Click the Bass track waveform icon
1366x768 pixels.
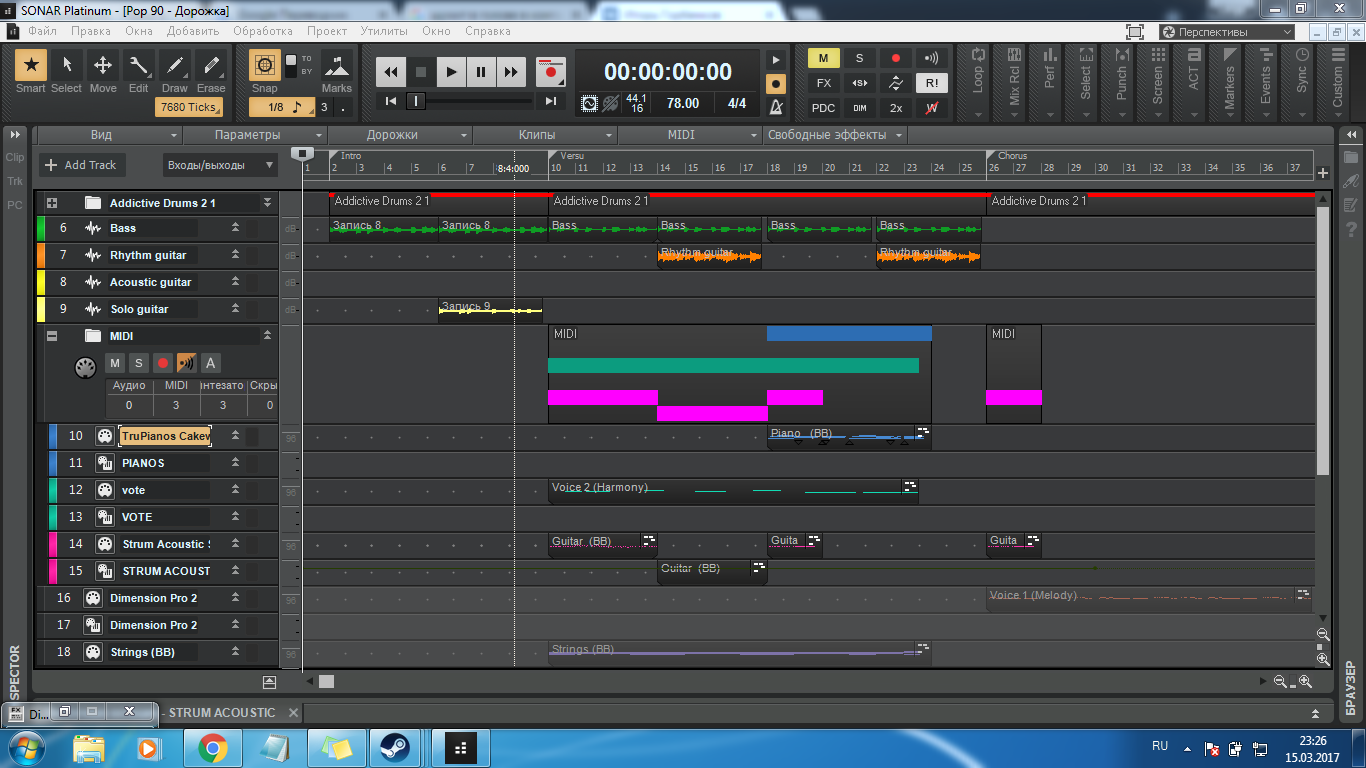[93, 229]
